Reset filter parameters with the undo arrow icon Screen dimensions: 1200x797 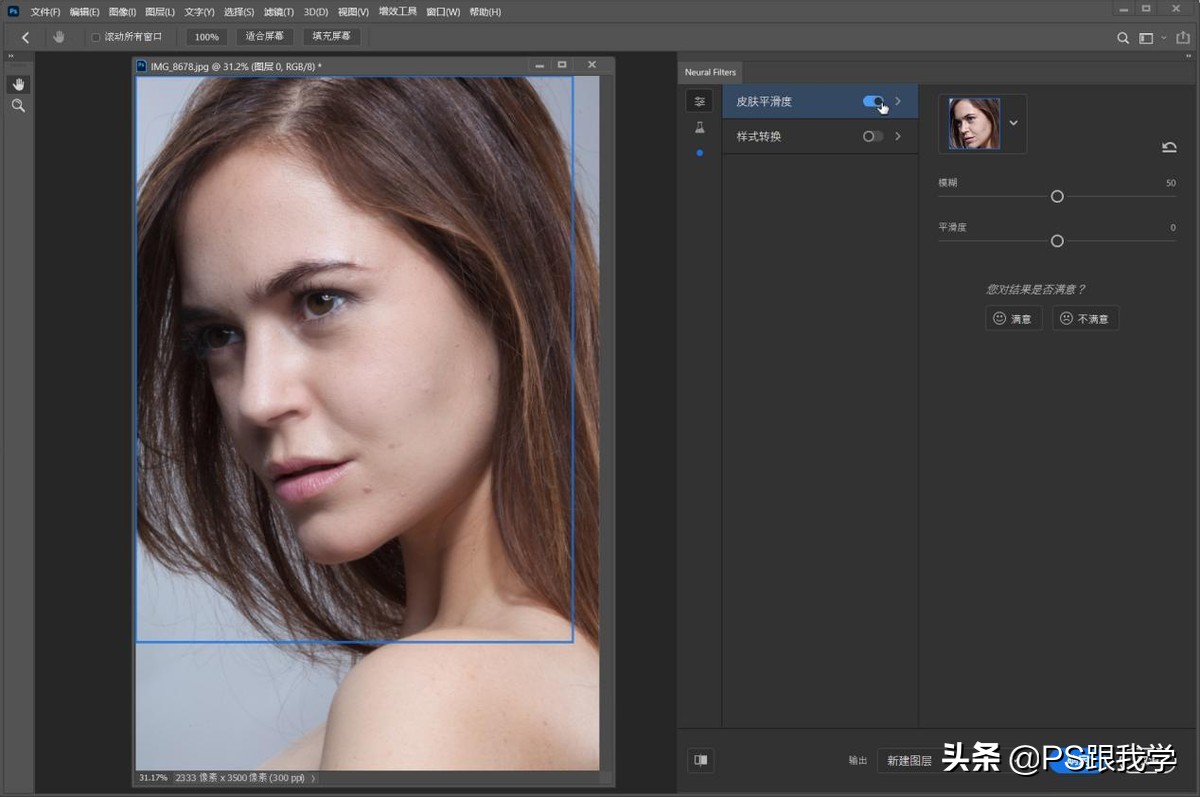point(1169,148)
